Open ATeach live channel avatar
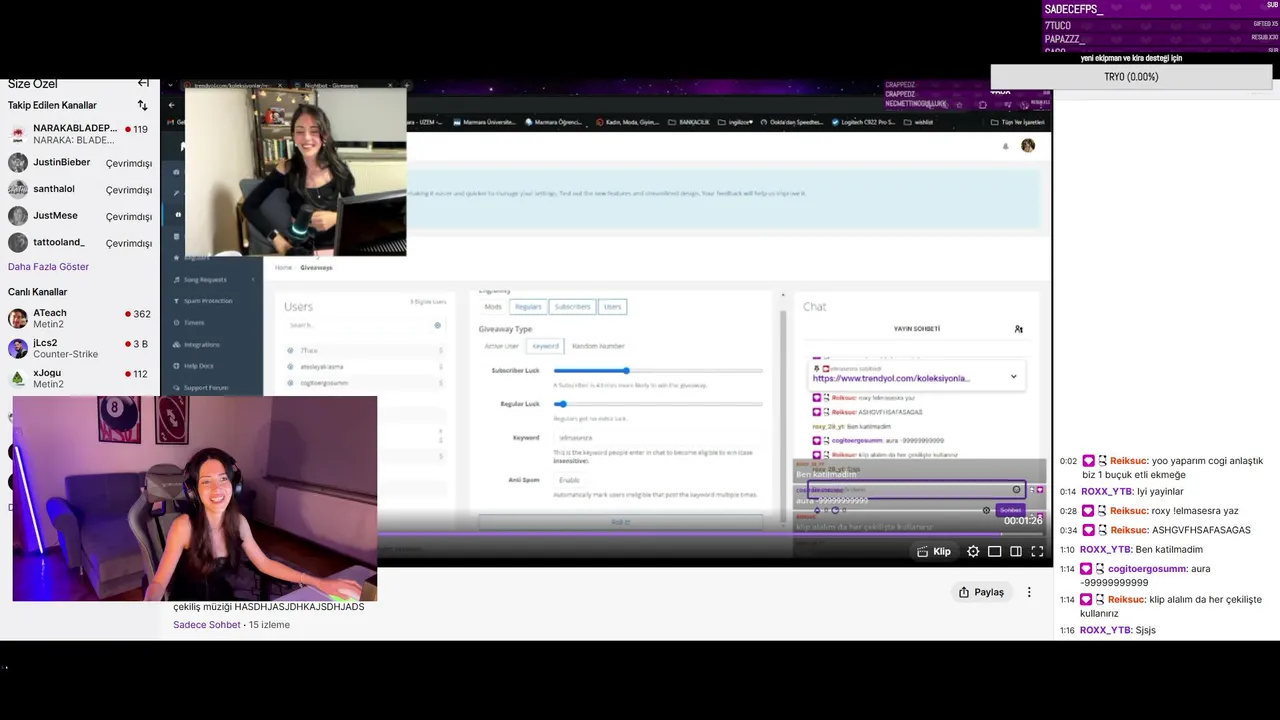 [x=18, y=319]
